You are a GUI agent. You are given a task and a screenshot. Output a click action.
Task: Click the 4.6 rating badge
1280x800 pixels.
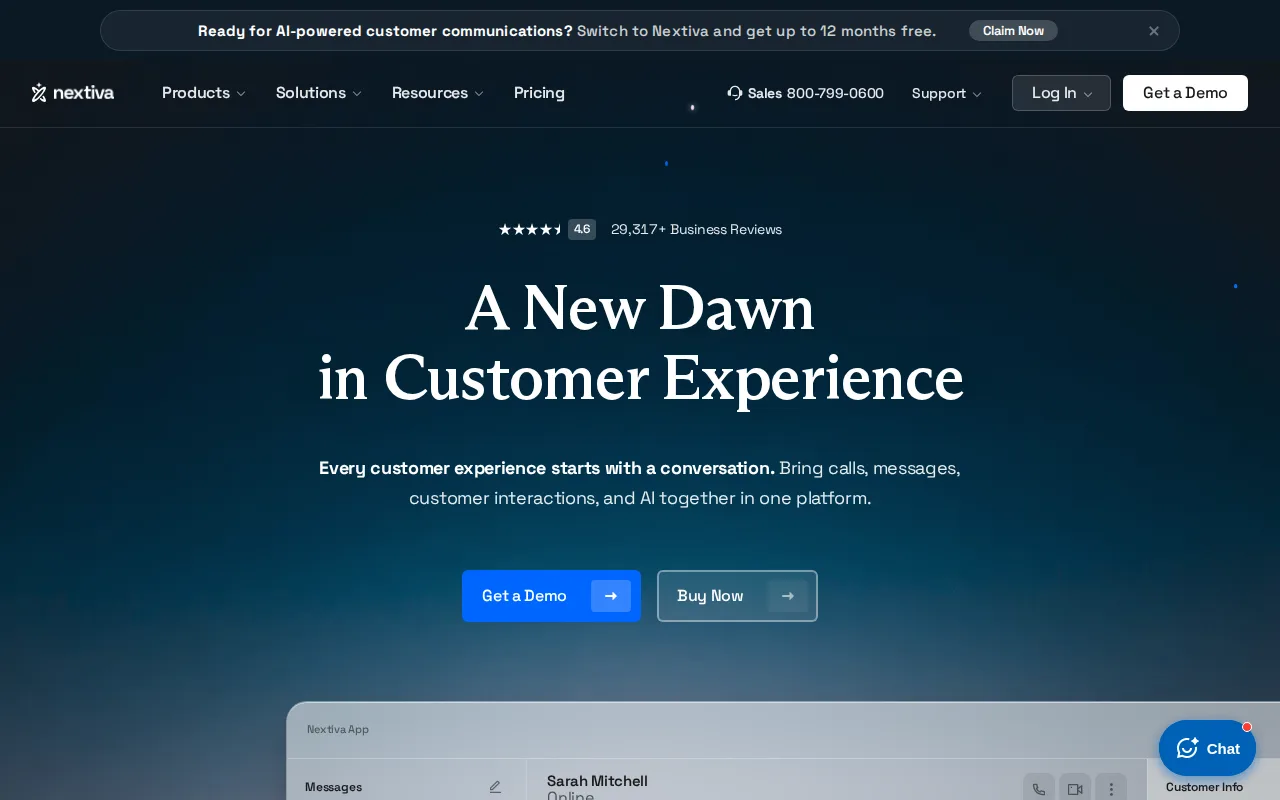pos(582,229)
